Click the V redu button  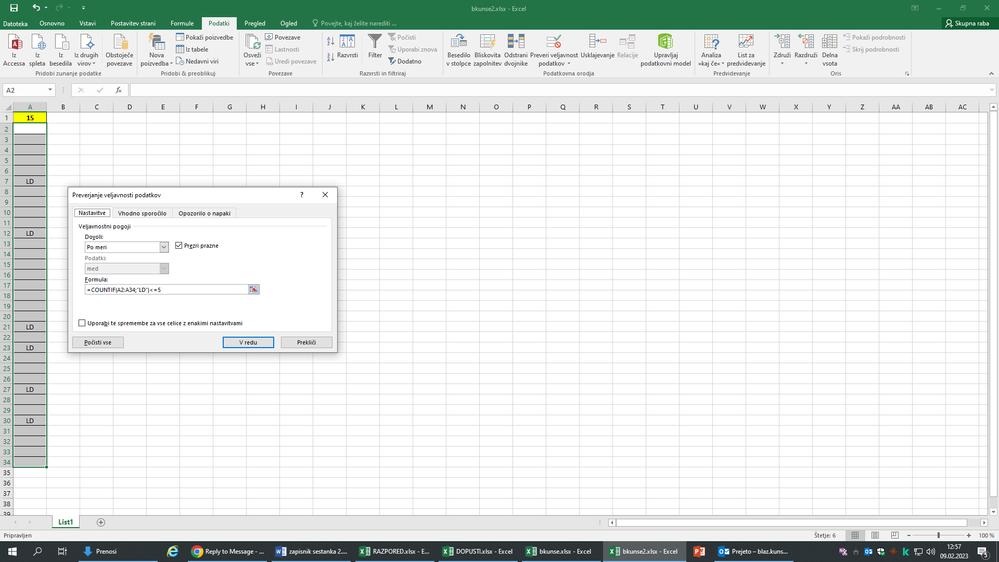(248, 342)
